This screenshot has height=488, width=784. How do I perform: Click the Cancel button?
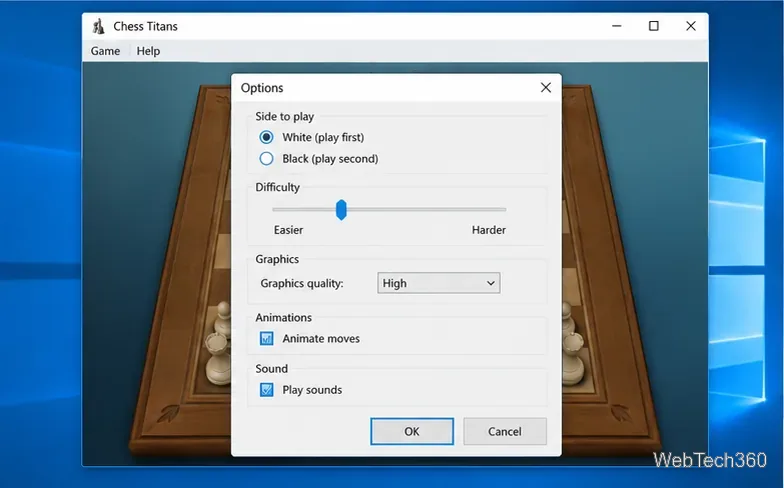pyautogui.click(x=504, y=432)
